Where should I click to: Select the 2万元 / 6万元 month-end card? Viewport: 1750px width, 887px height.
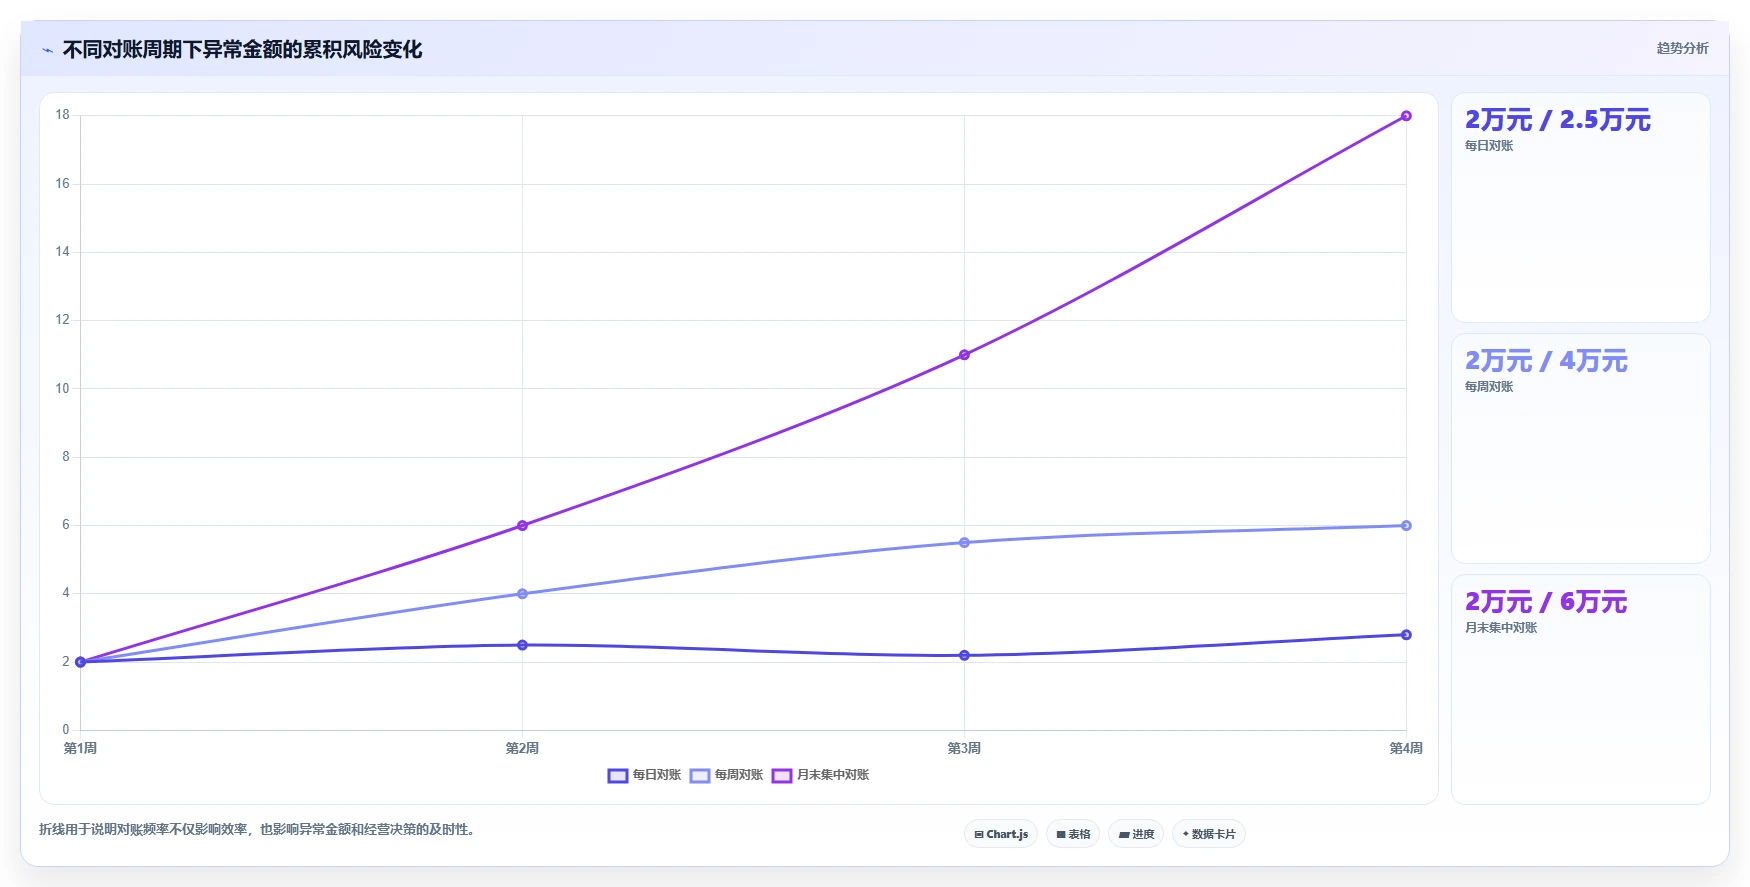[1581, 689]
